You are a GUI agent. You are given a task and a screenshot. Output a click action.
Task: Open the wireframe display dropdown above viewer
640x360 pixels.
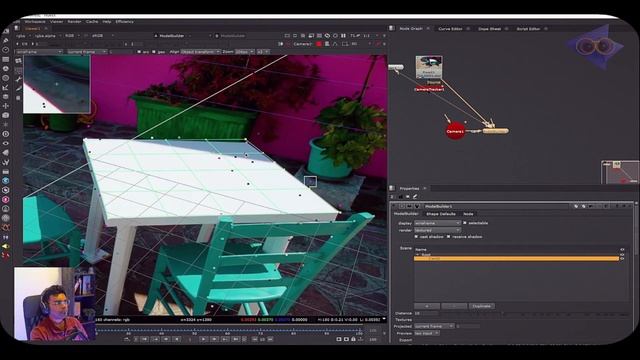tap(39, 52)
